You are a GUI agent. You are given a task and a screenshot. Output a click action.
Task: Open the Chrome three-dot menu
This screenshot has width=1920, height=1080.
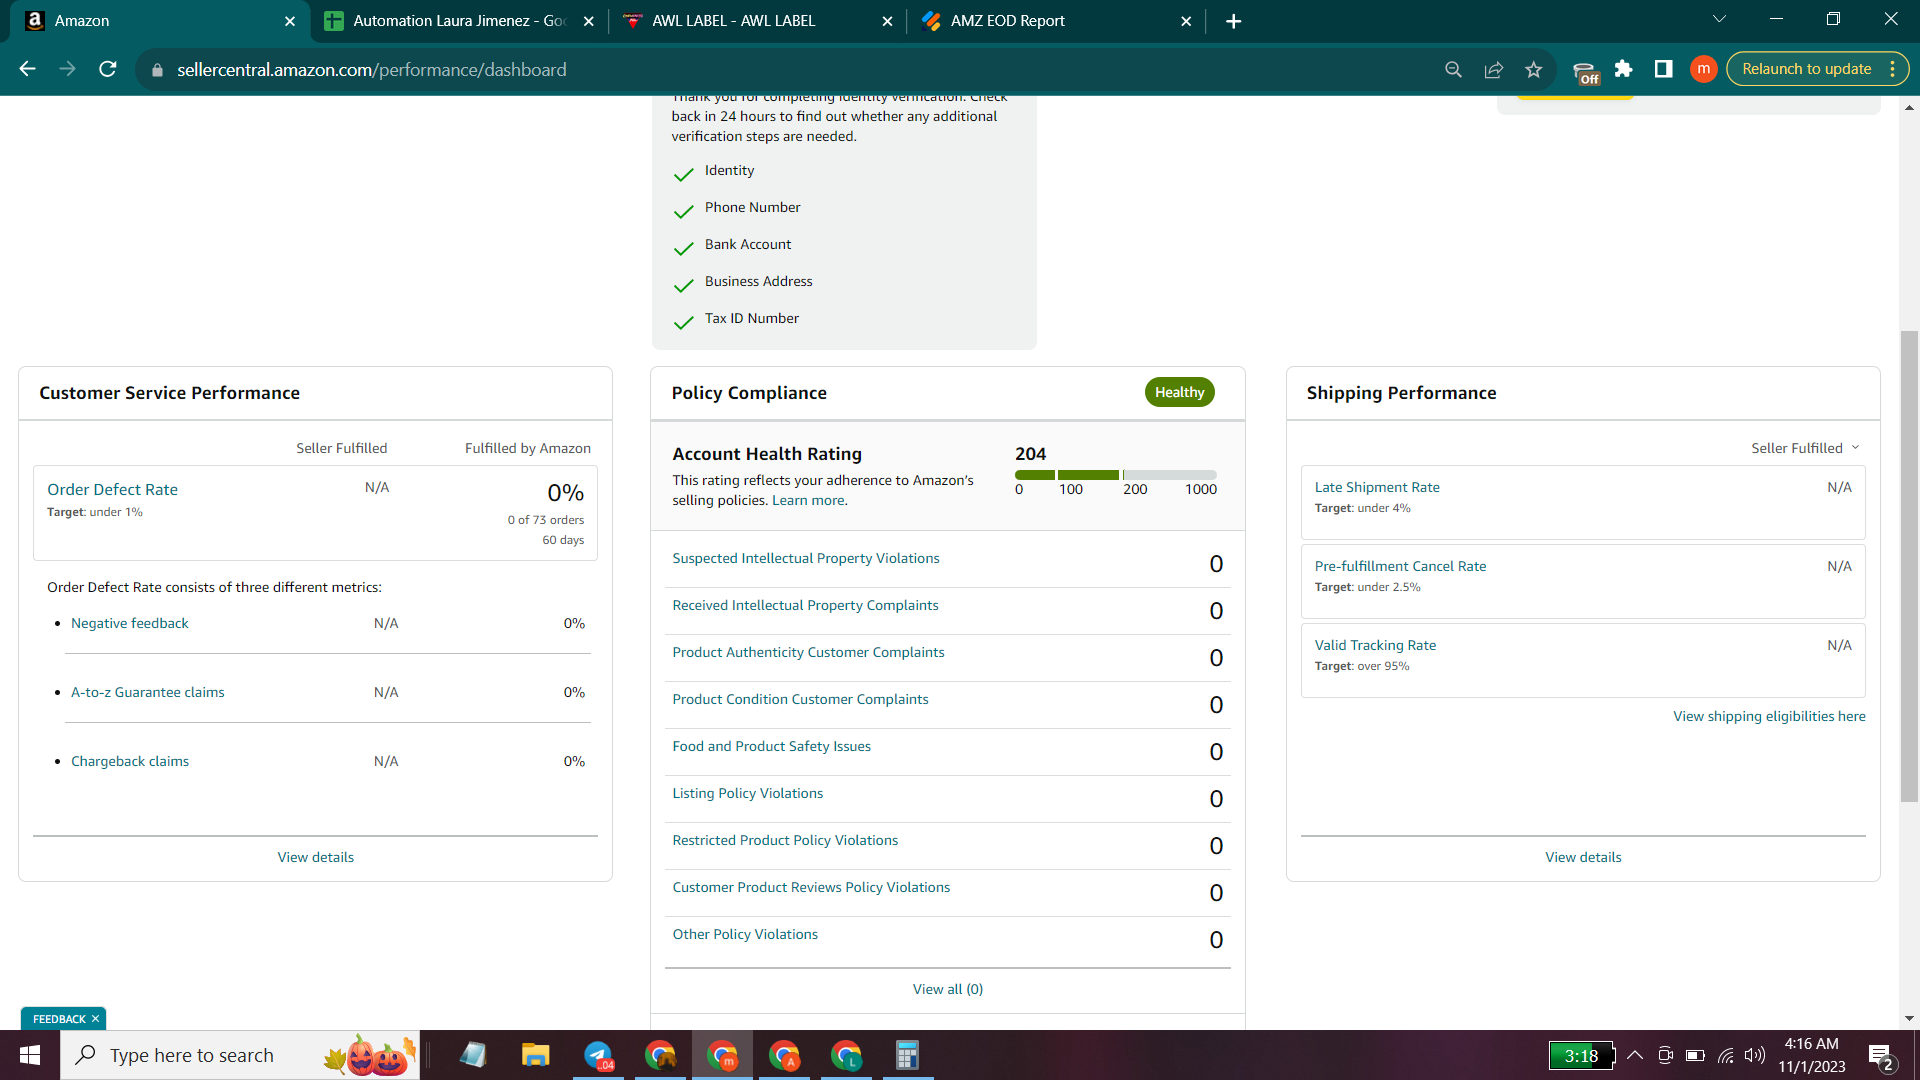[1893, 69]
